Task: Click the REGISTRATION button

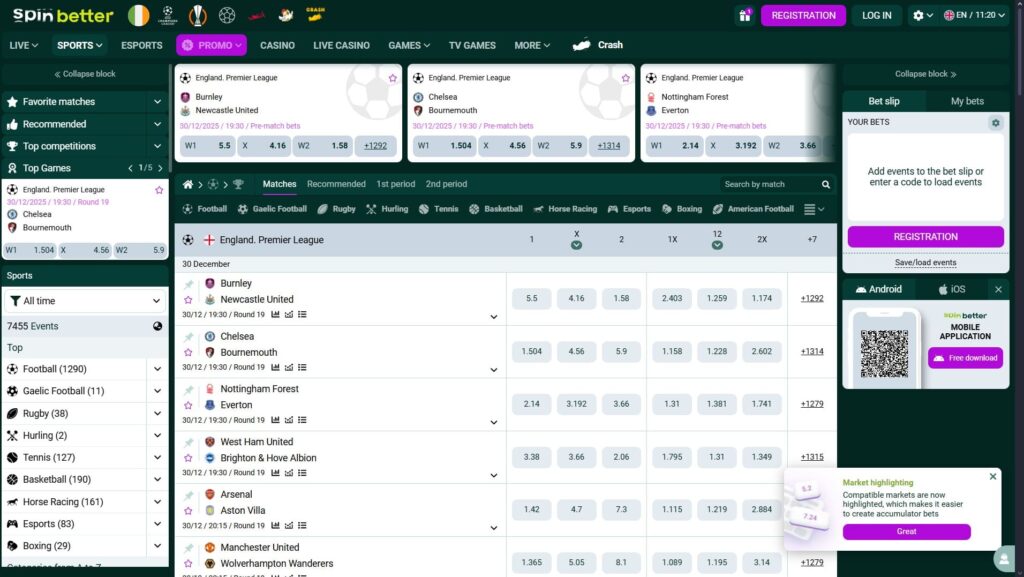Action: click(803, 15)
